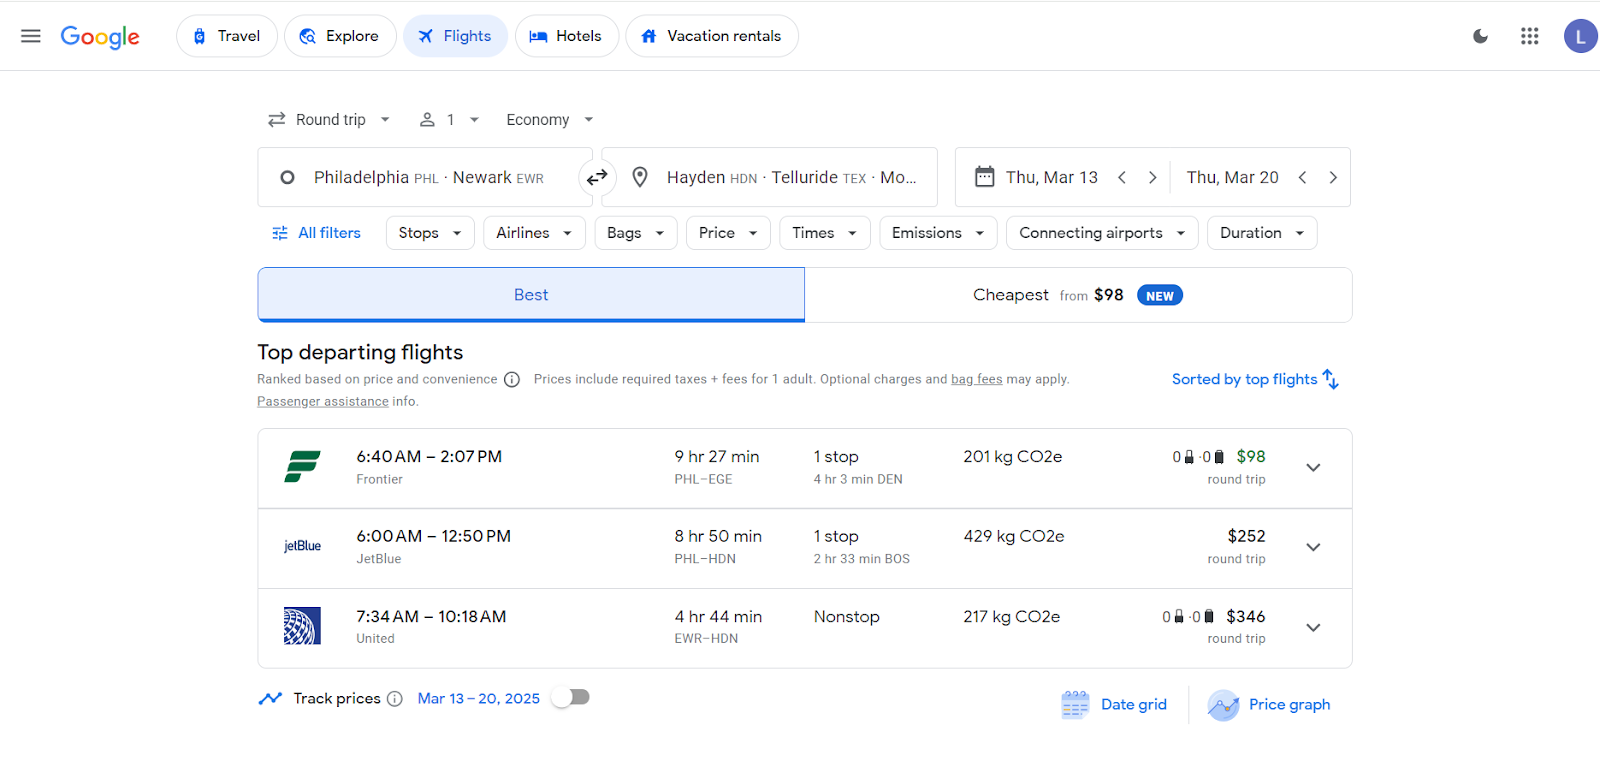The image size is (1600, 761).
Task: Open the Stops filter dropdown
Action: [x=430, y=233]
